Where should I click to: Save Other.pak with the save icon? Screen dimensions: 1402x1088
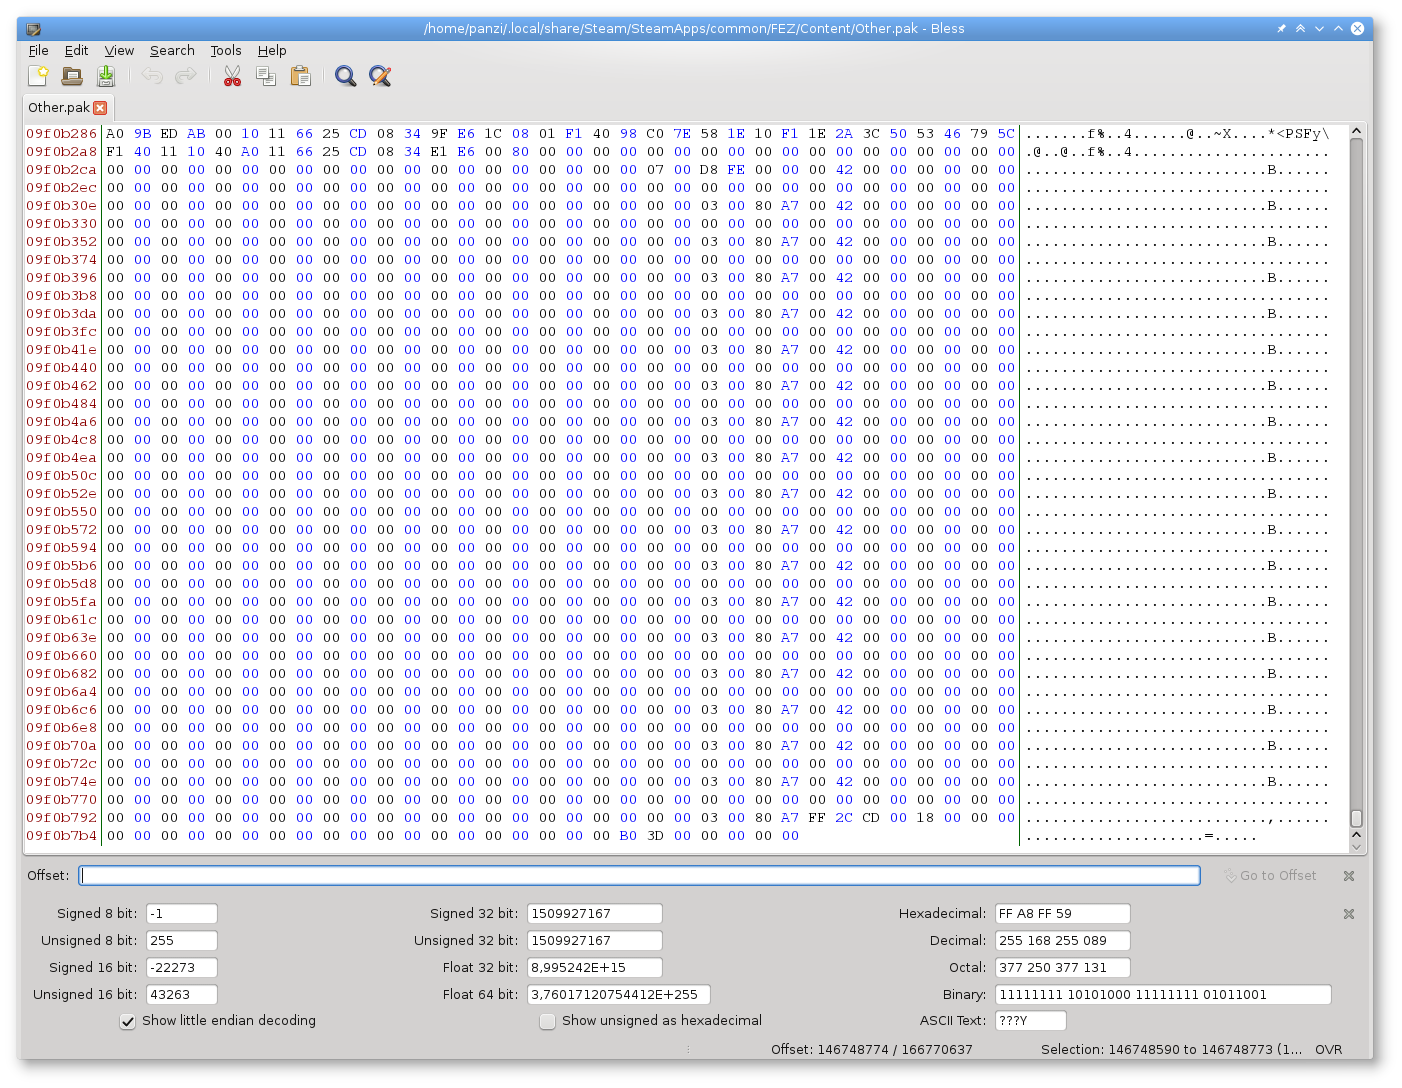105,75
